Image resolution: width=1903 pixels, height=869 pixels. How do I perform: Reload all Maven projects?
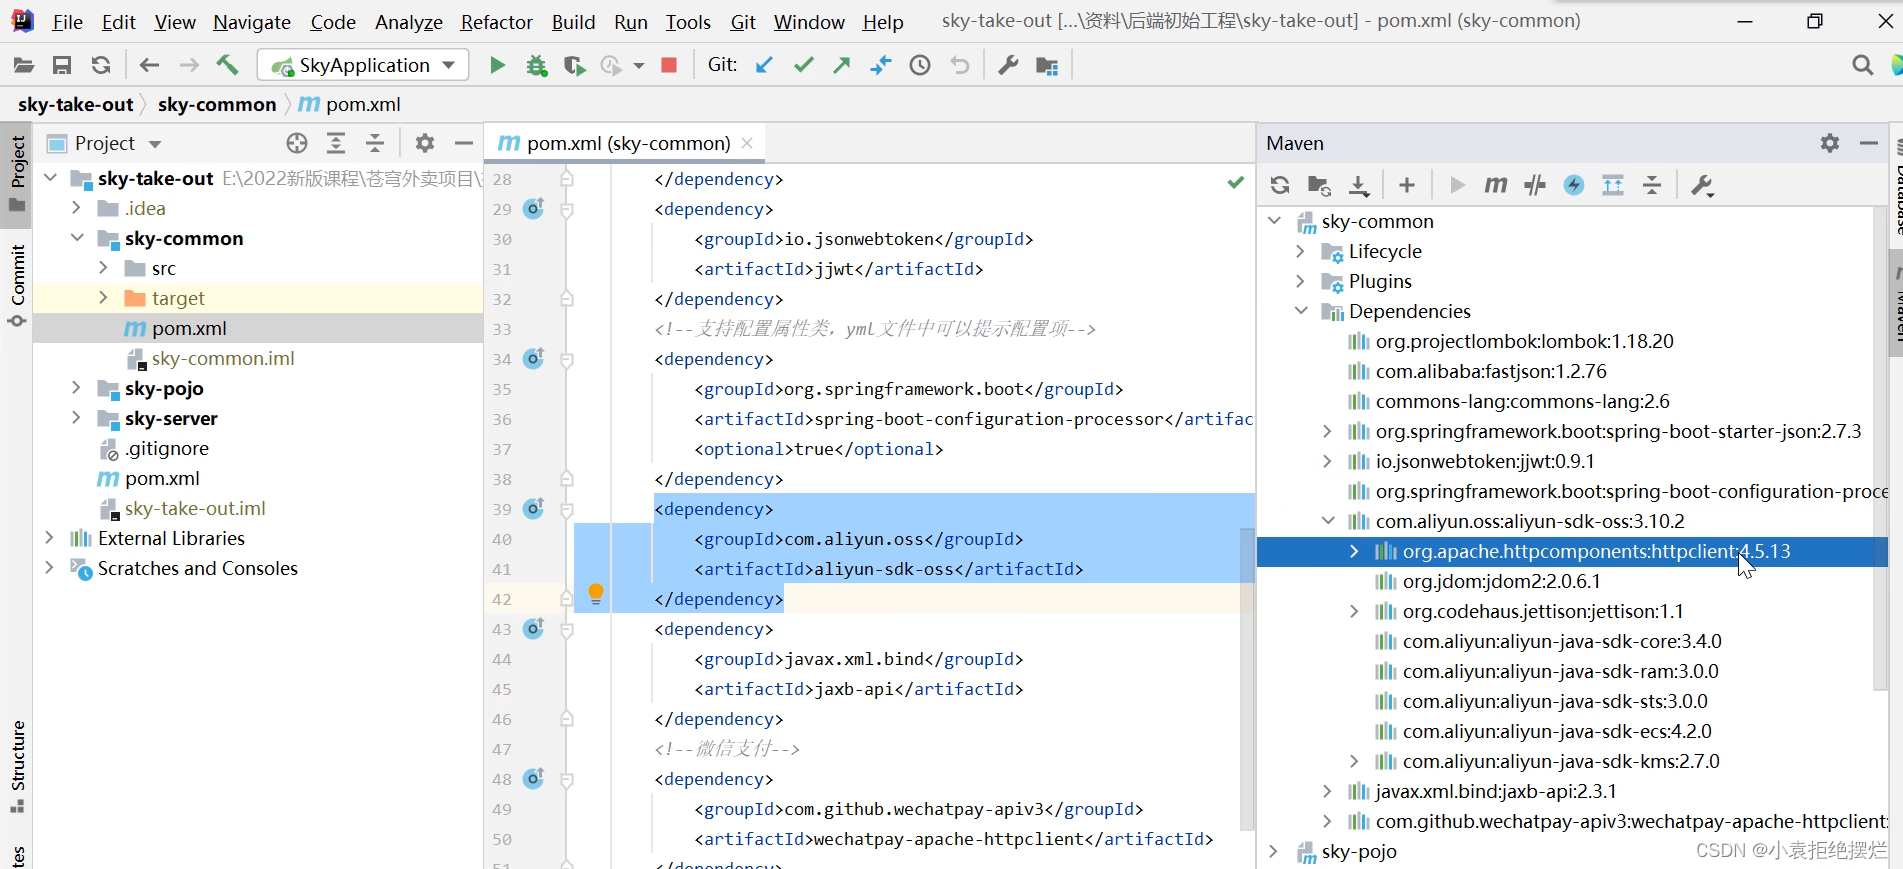click(1280, 185)
